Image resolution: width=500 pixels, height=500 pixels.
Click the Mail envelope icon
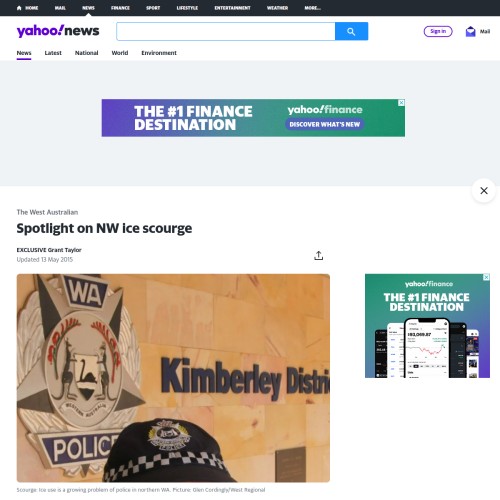(x=470, y=31)
